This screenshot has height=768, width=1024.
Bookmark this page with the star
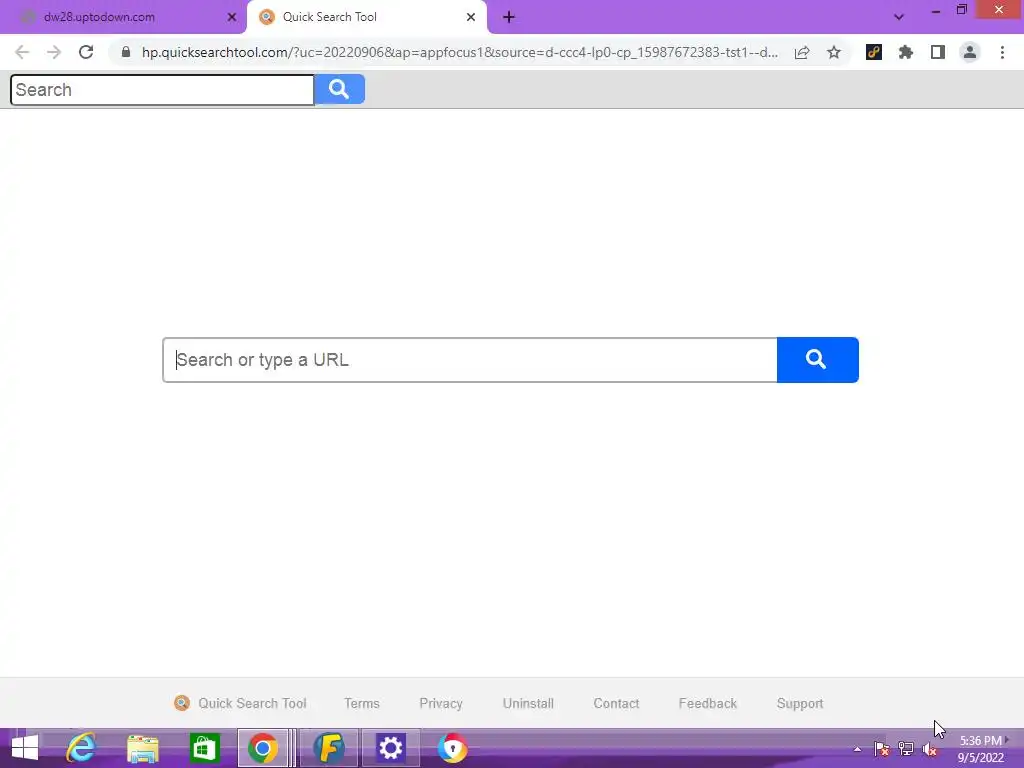point(834,52)
